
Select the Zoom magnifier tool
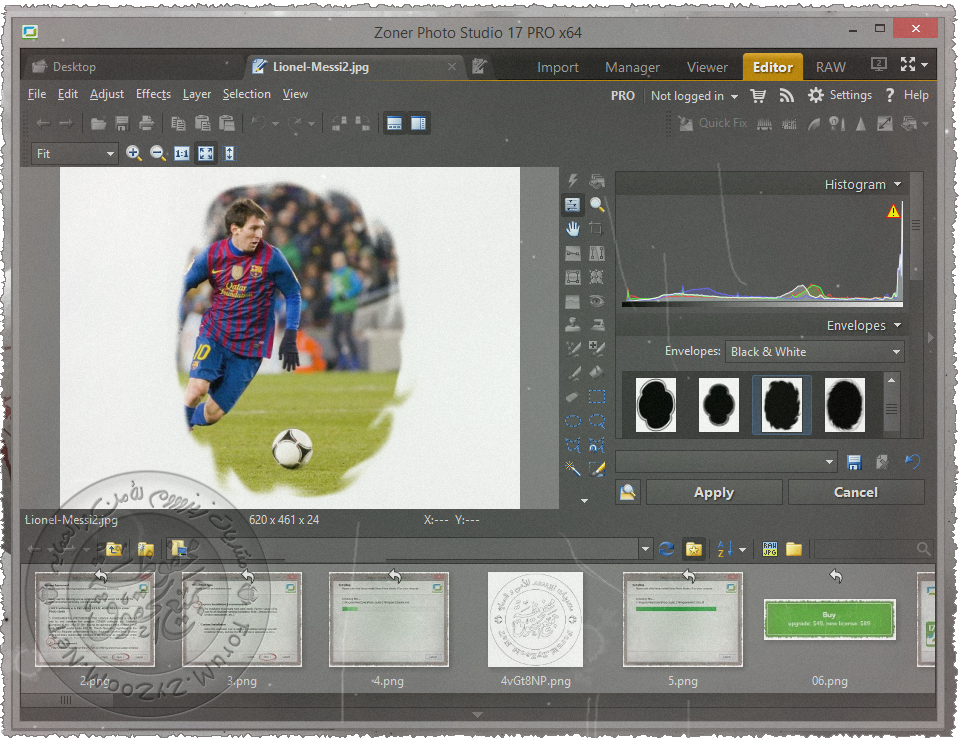pos(597,204)
